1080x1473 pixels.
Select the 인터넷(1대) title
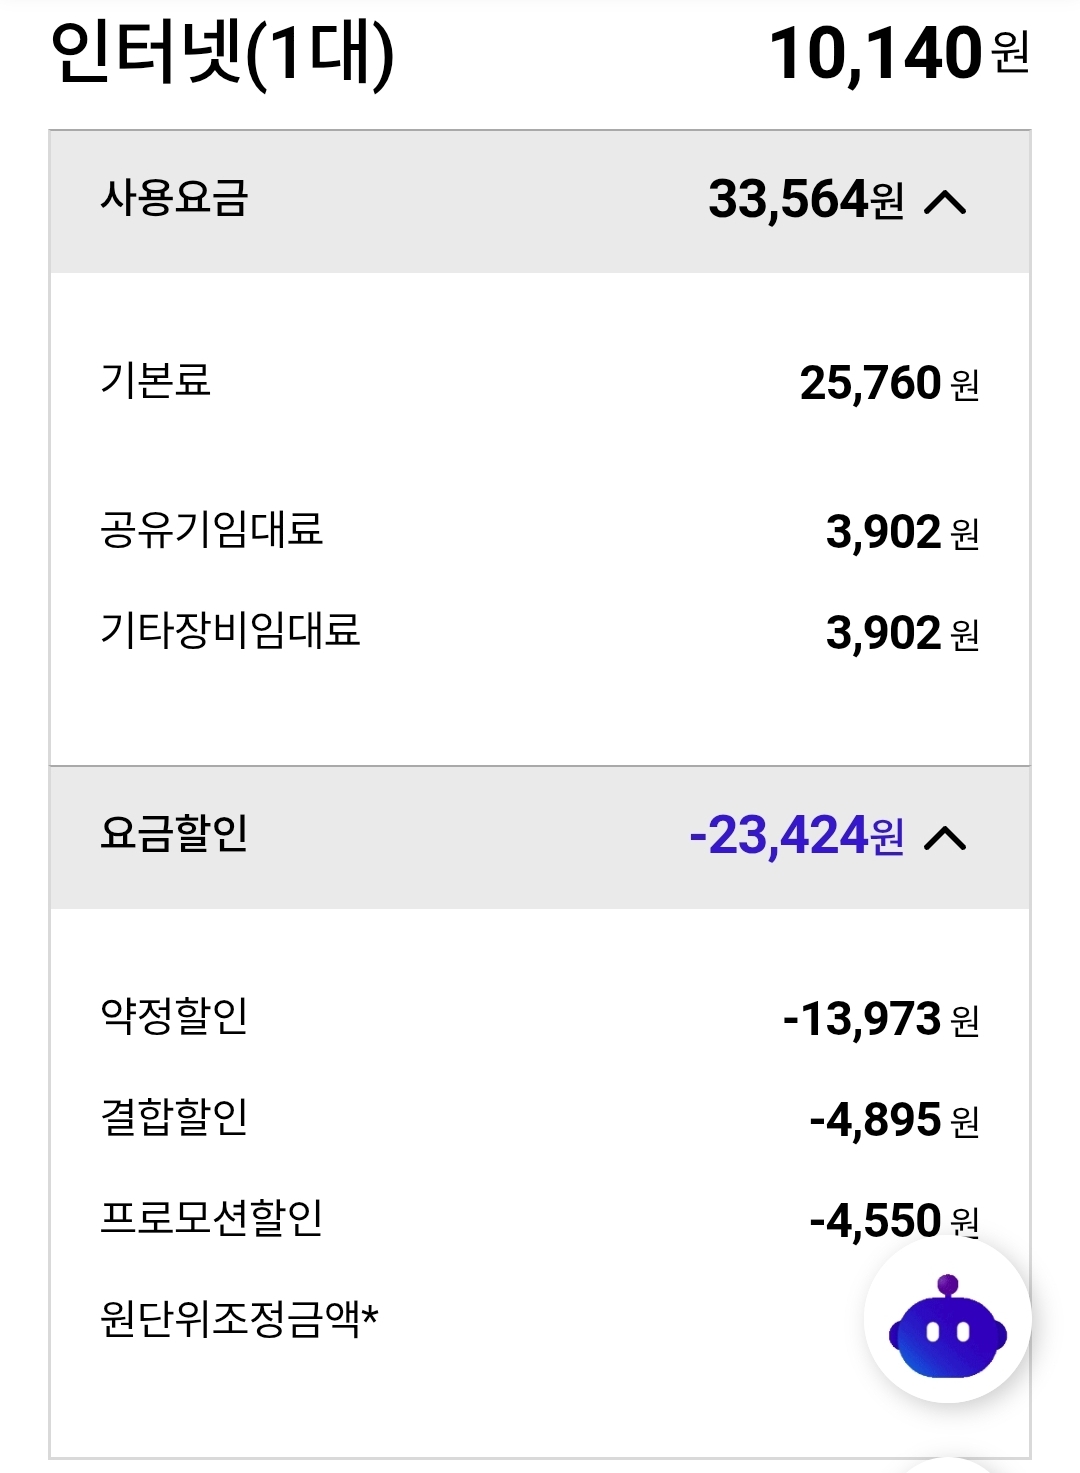click(x=222, y=56)
